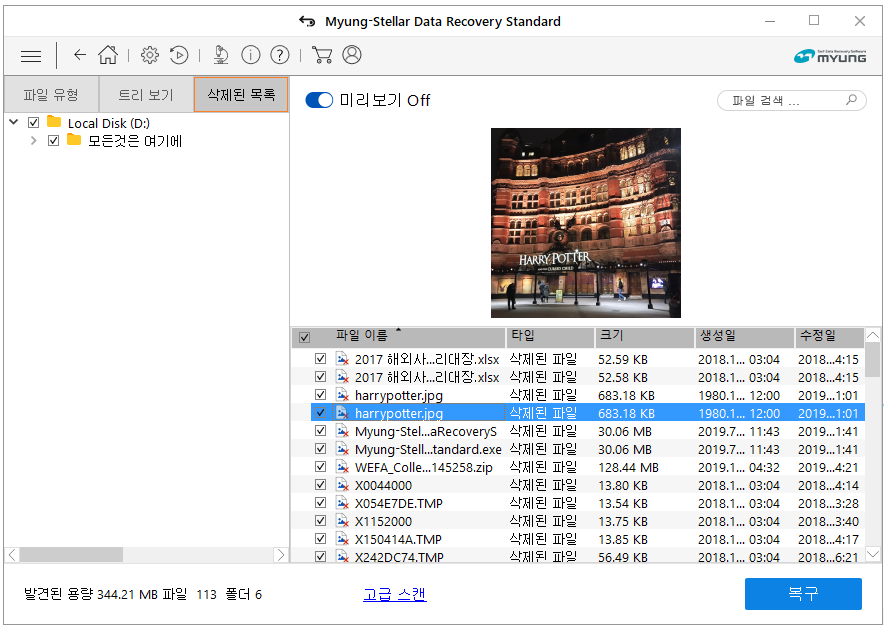Click the 모든것은 여기에 folder icon
Viewport: 888px width, 627px height.
tap(74, 139)
